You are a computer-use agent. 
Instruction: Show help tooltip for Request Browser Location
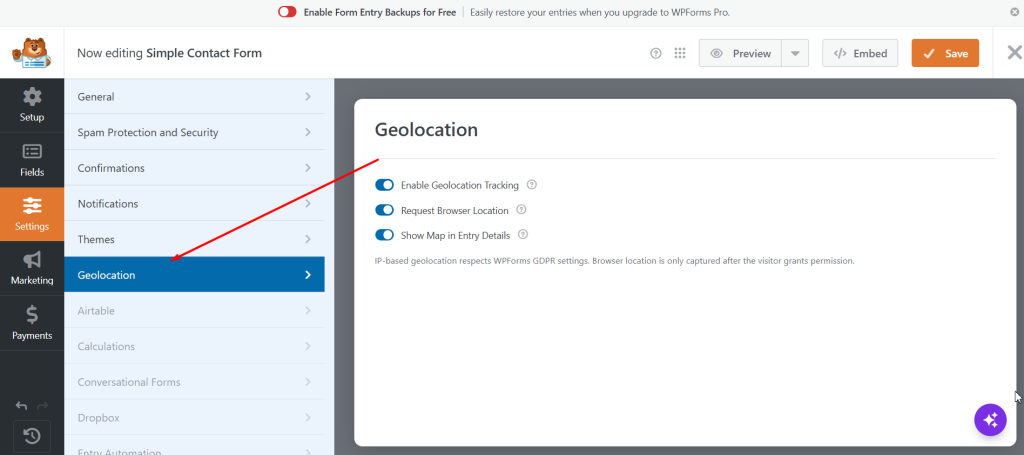click(x=521, y=210)
